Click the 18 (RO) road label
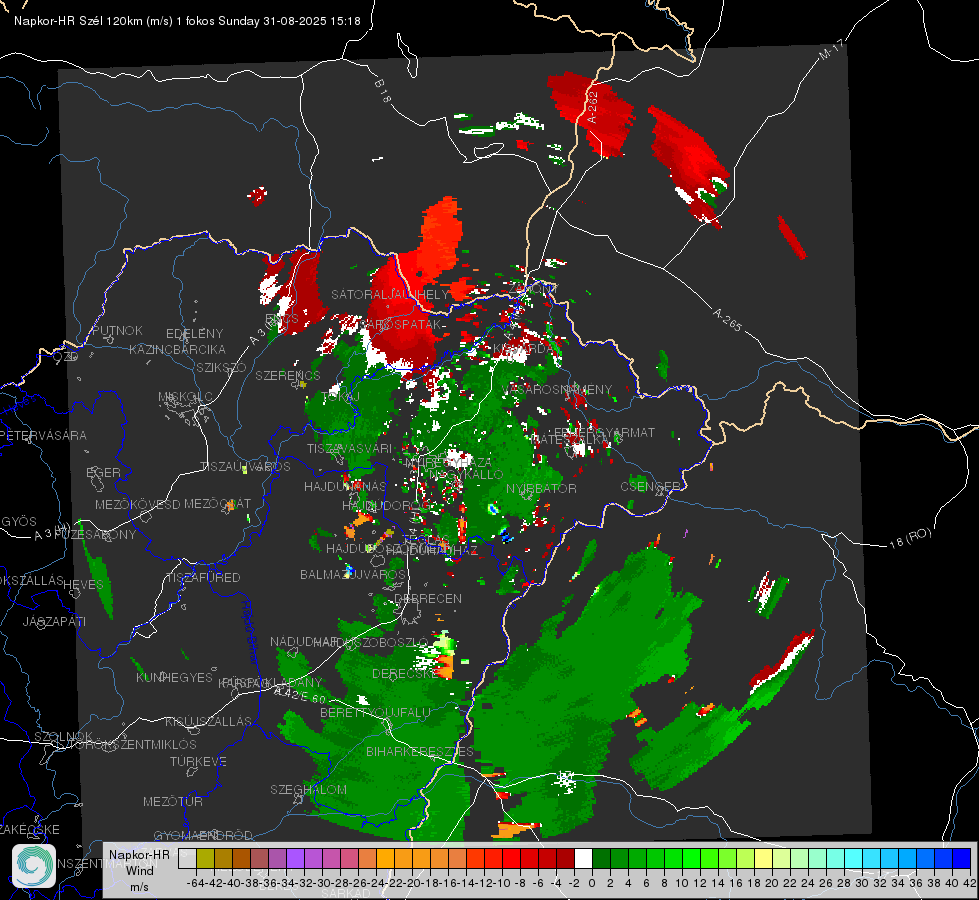The width and height of the screenshot is (979, 900). click(x=910, y=538)
